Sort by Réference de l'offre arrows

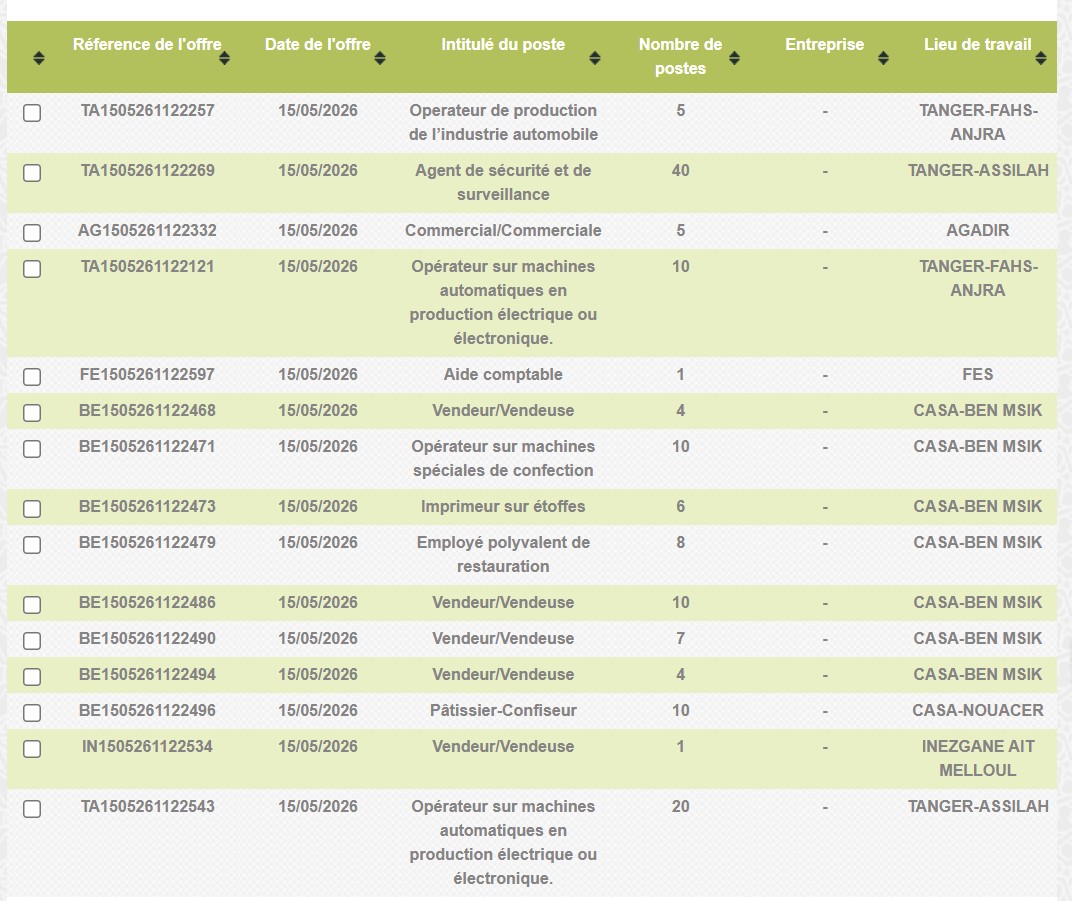[x=224, y=58]
